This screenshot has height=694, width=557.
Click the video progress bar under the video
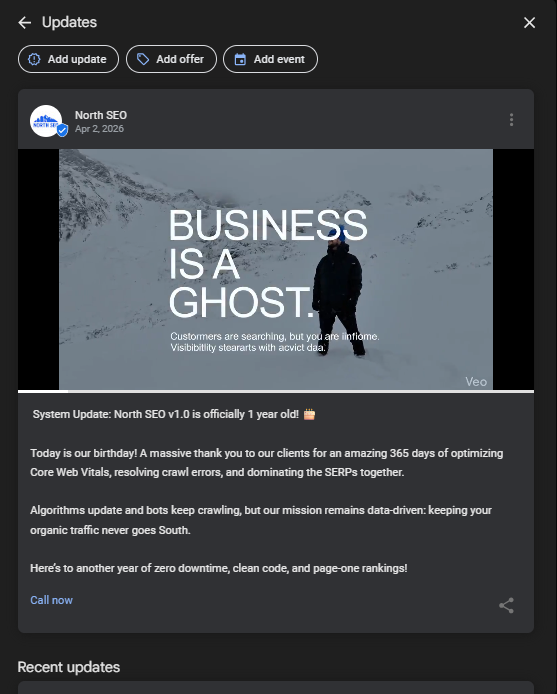coord(275,391)
